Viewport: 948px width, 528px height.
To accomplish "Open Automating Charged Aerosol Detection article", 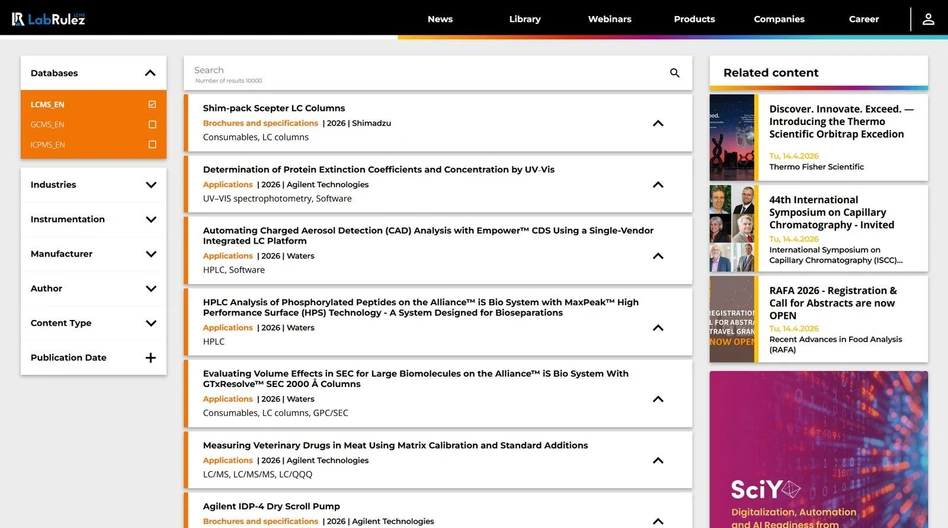I will coord(428,235).
